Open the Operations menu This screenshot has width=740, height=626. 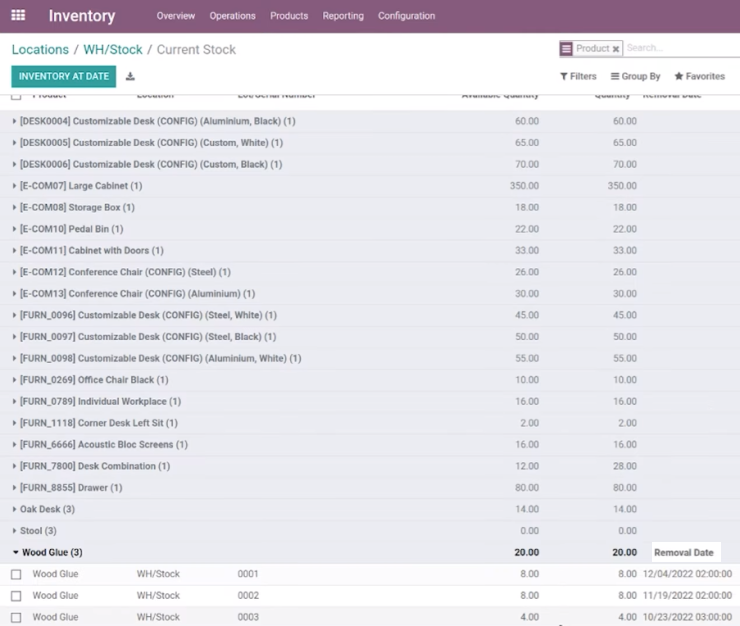click(232, 16)
